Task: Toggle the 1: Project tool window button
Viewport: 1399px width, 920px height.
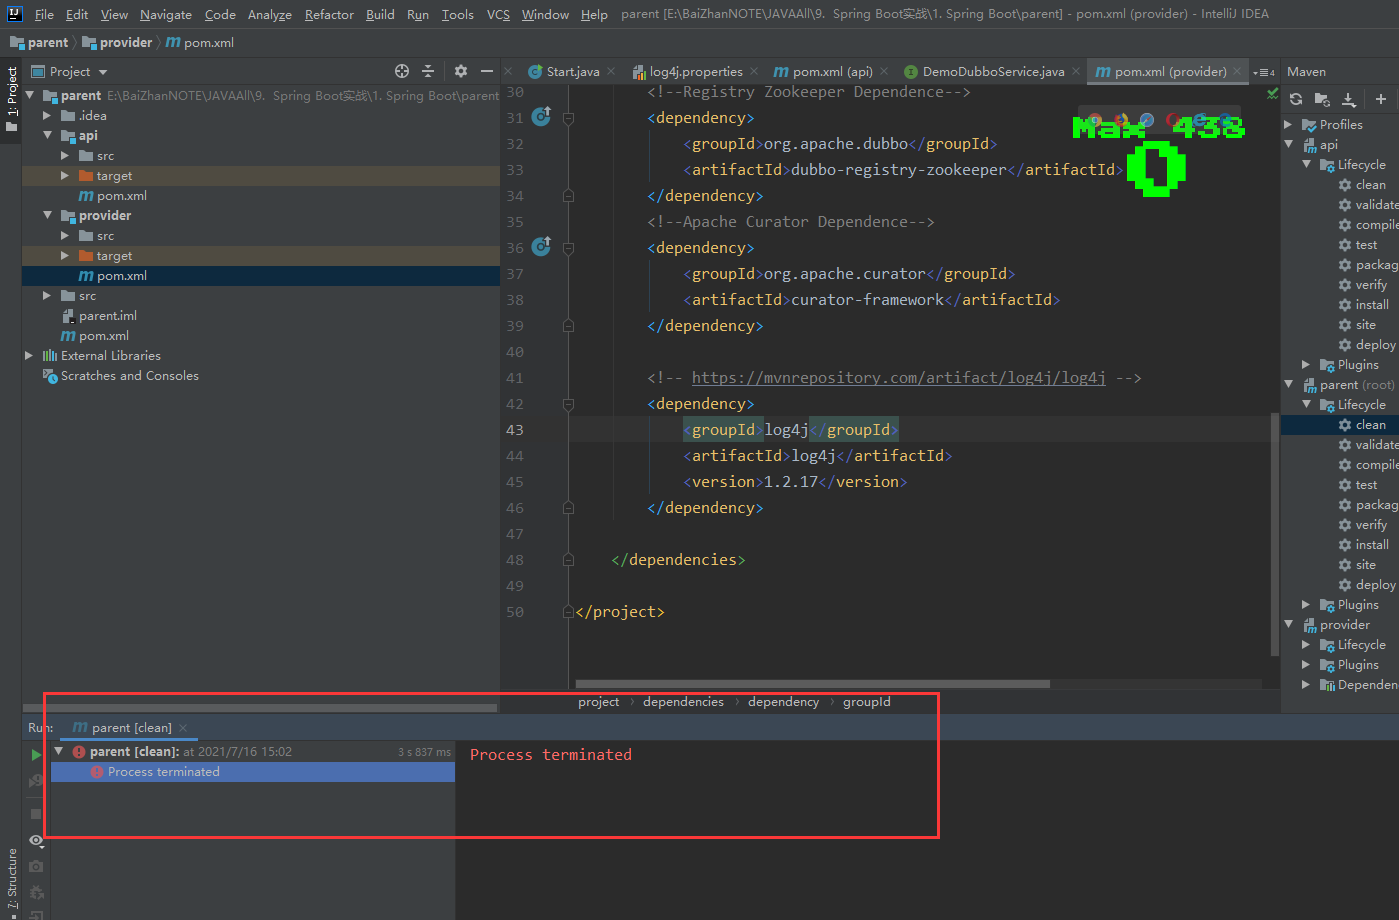Action: (11, 99)
